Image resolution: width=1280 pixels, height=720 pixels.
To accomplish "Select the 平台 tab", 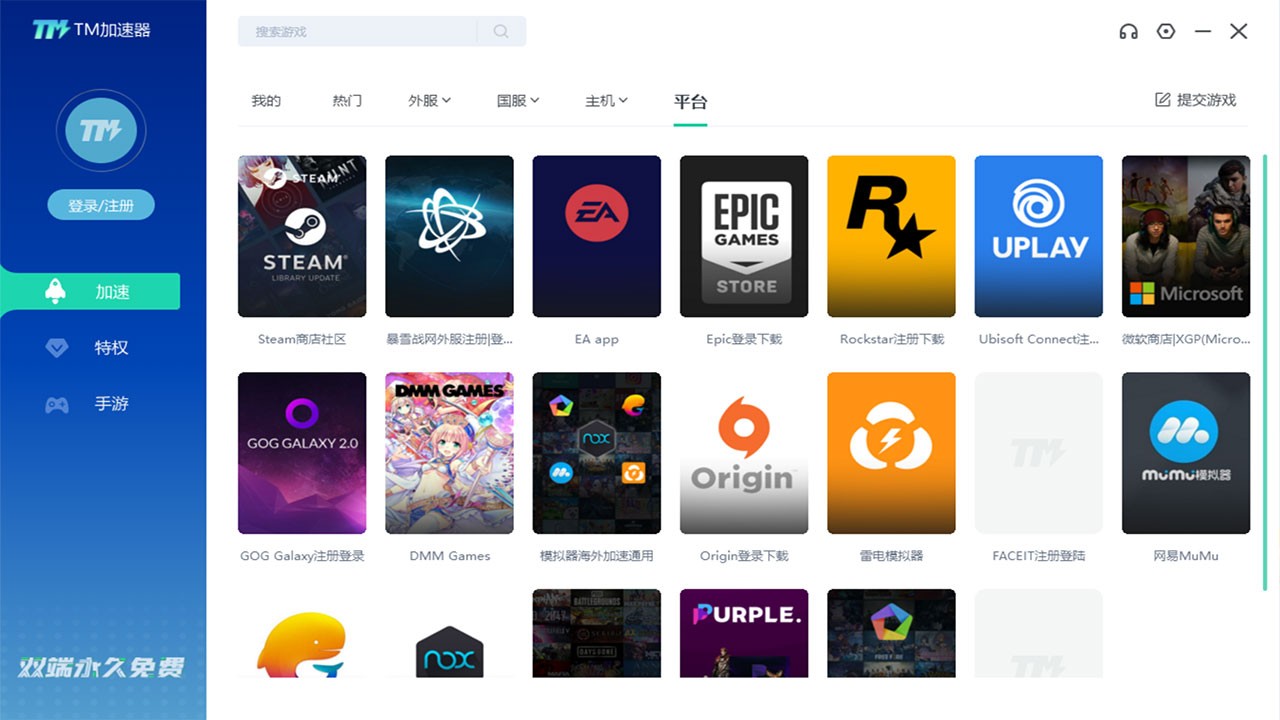I will [690, 101].
